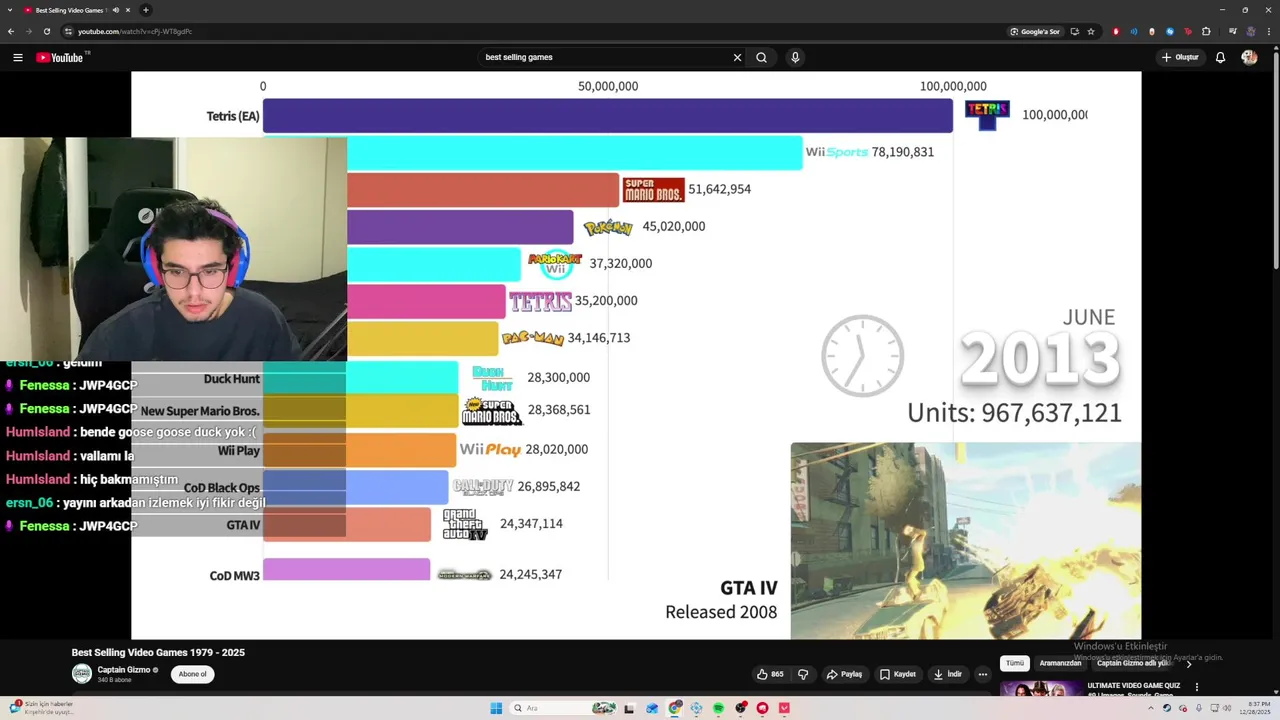Open the browser profile avatar

pos(1250,31)
